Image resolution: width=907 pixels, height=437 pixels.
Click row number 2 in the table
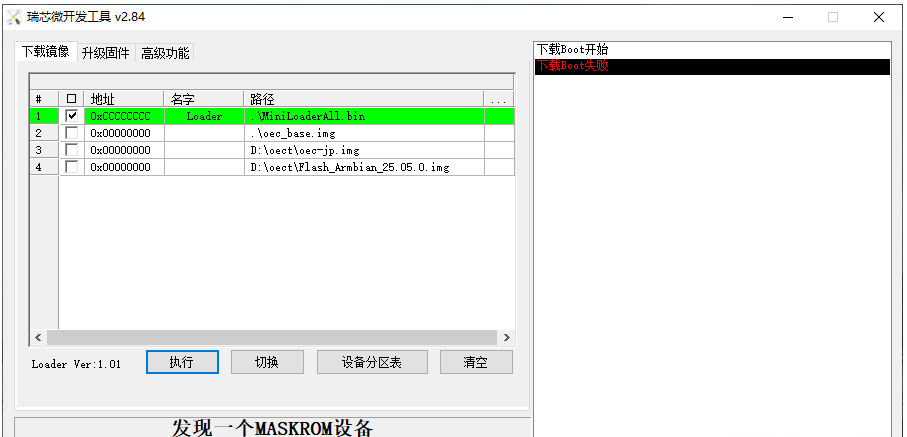pyautogui.click(x=44, y=133)
